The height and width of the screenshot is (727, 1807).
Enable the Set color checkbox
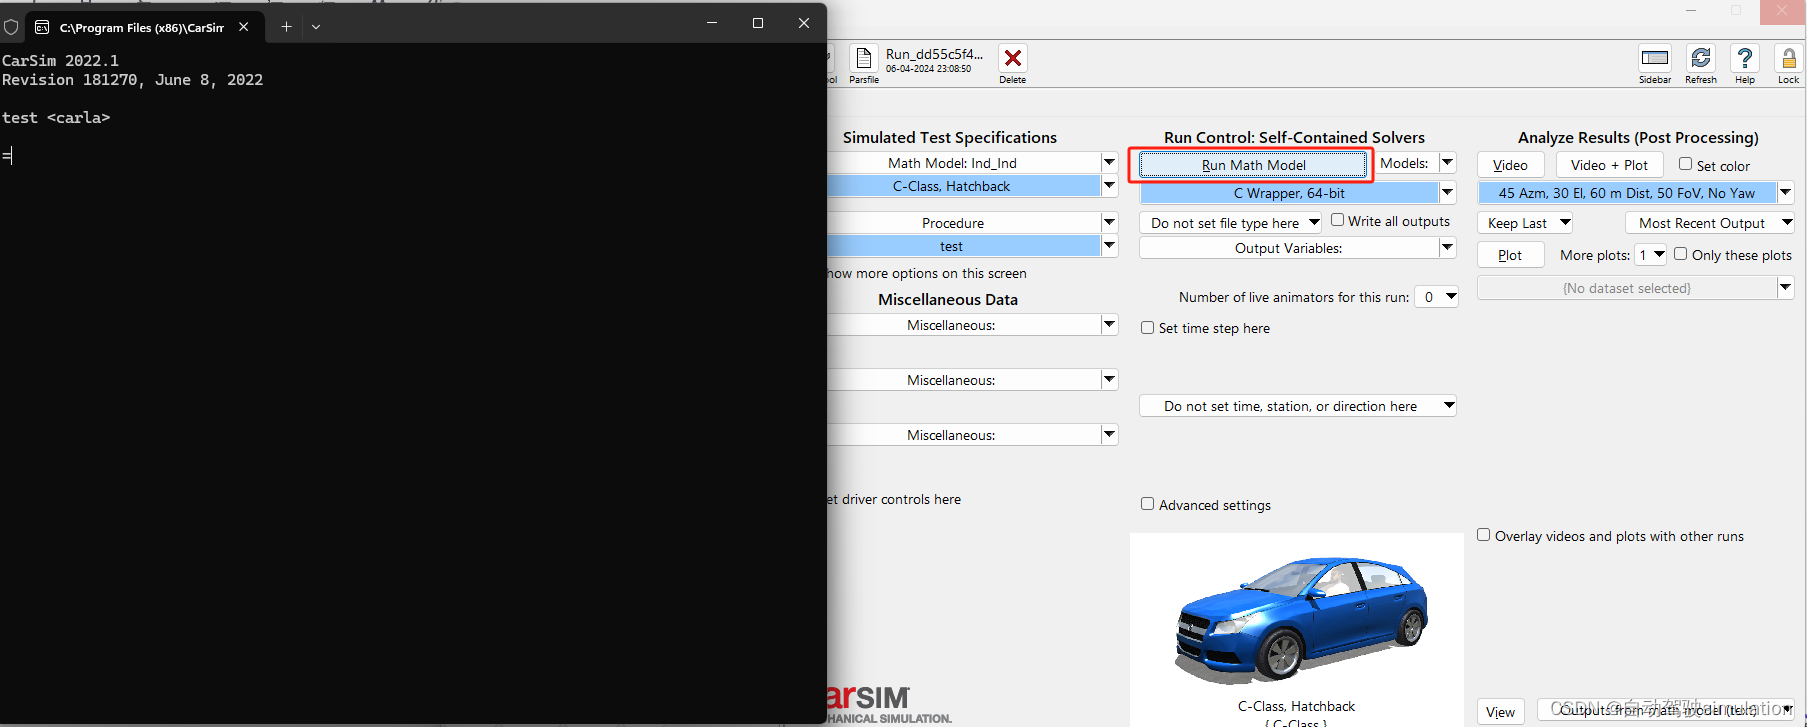point(1686,164)
